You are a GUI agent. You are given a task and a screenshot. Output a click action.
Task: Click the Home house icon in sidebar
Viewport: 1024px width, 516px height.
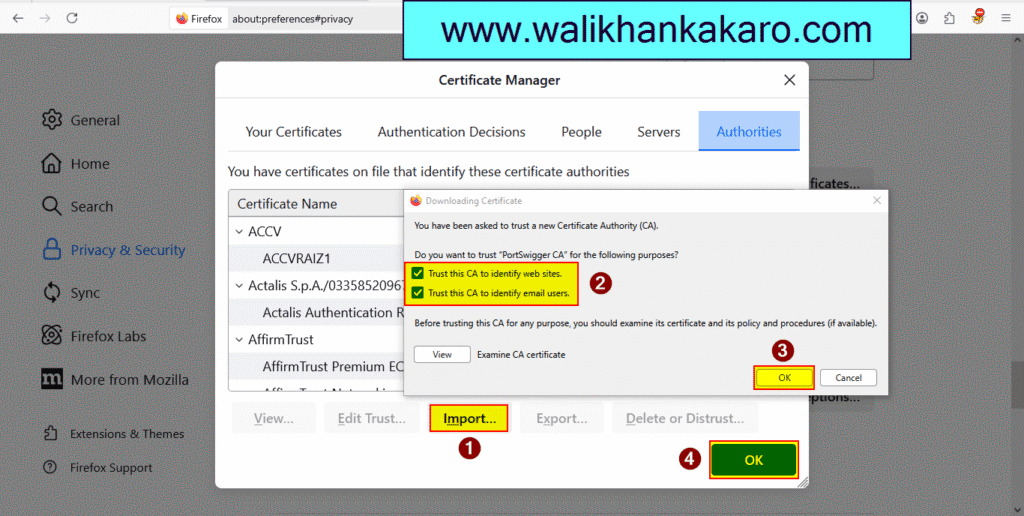pos(51,163)
